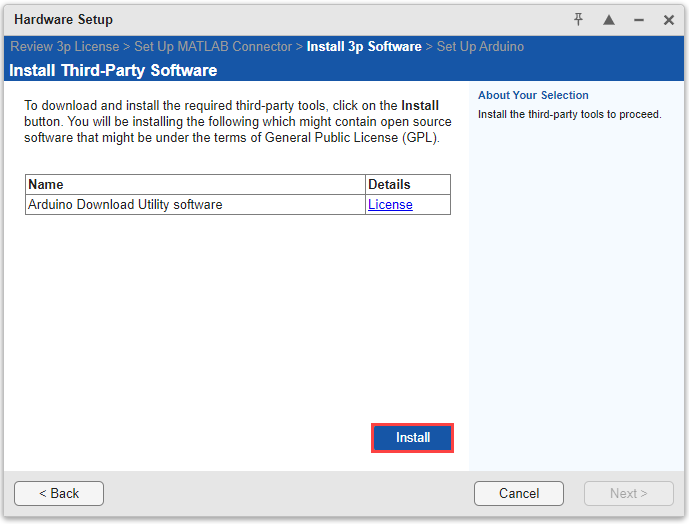Select the Set Up MATLAB Connector breadcrumb
Screen dimensions: 689x524
pyautogui.click(x=213, y=47)
